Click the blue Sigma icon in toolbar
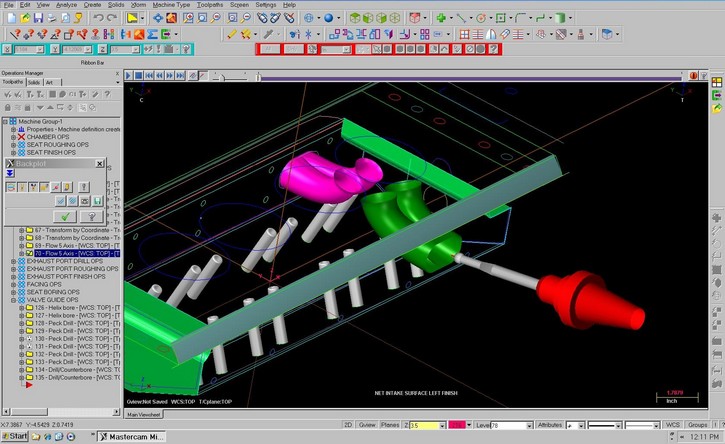The height and width of the screenshot is (444, 725). coord(152,34)
